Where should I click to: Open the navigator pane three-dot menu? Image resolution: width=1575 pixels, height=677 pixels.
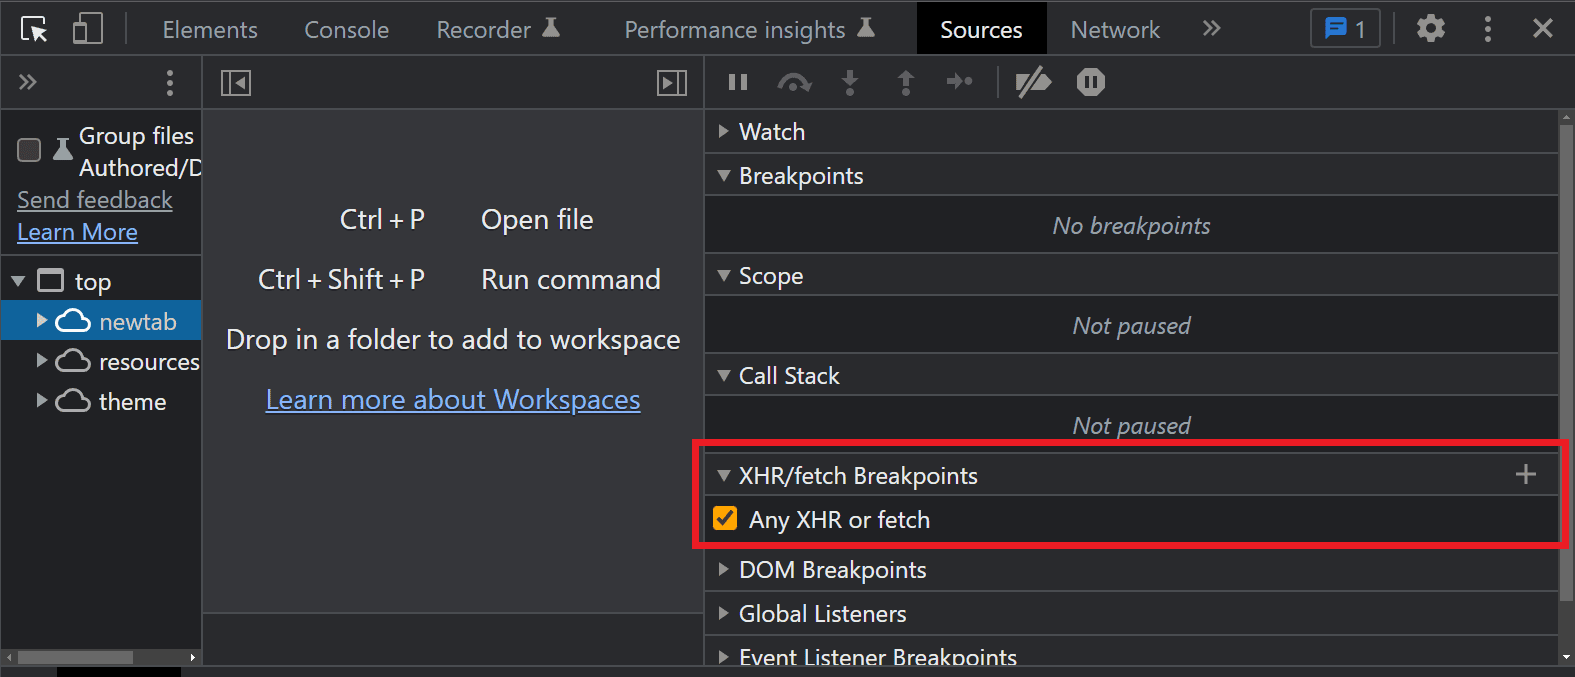[170, 82]
